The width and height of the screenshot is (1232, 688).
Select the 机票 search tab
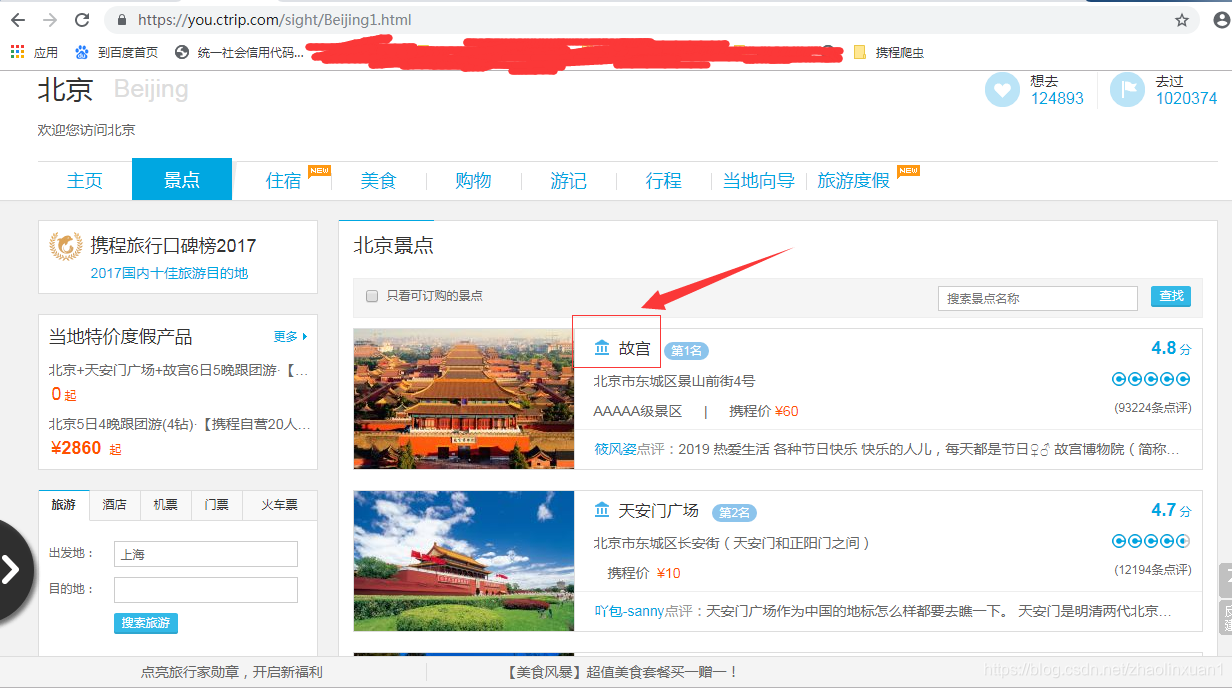point(166,505)
